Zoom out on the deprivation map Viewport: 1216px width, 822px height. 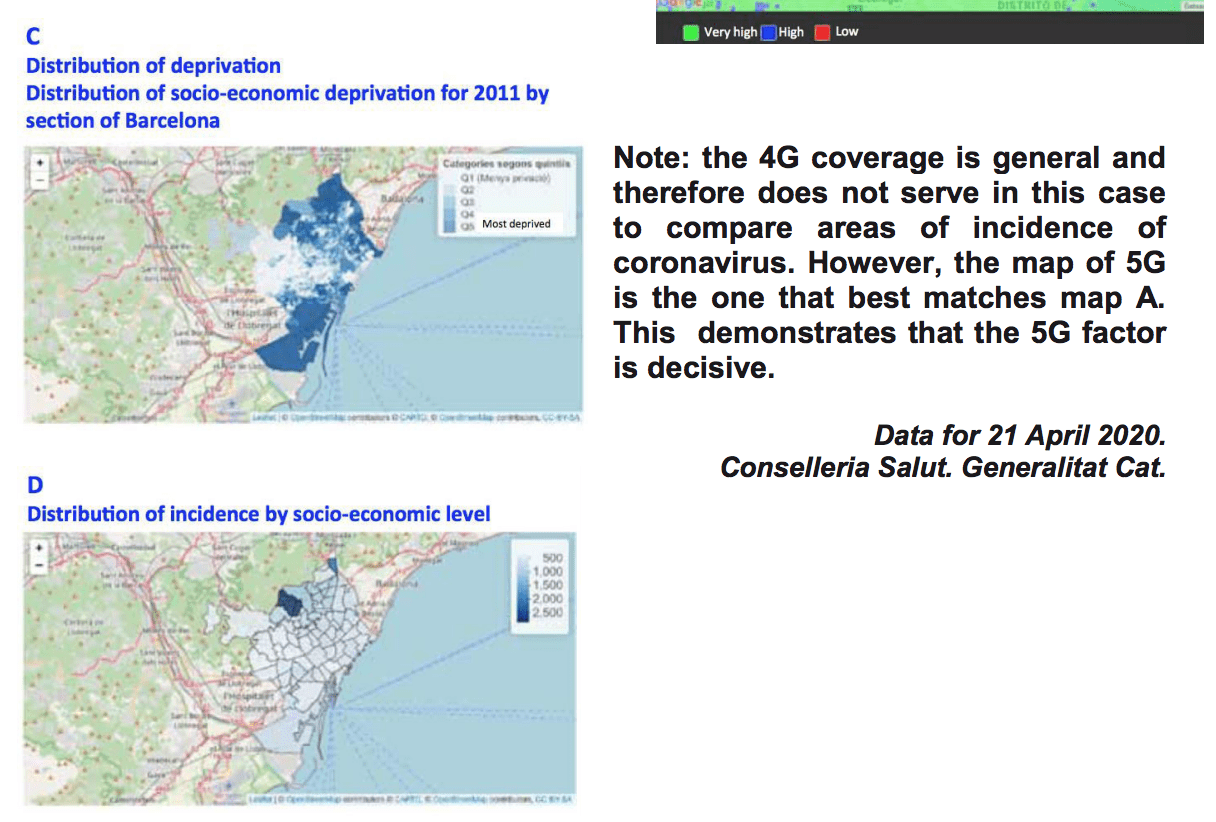39,180
